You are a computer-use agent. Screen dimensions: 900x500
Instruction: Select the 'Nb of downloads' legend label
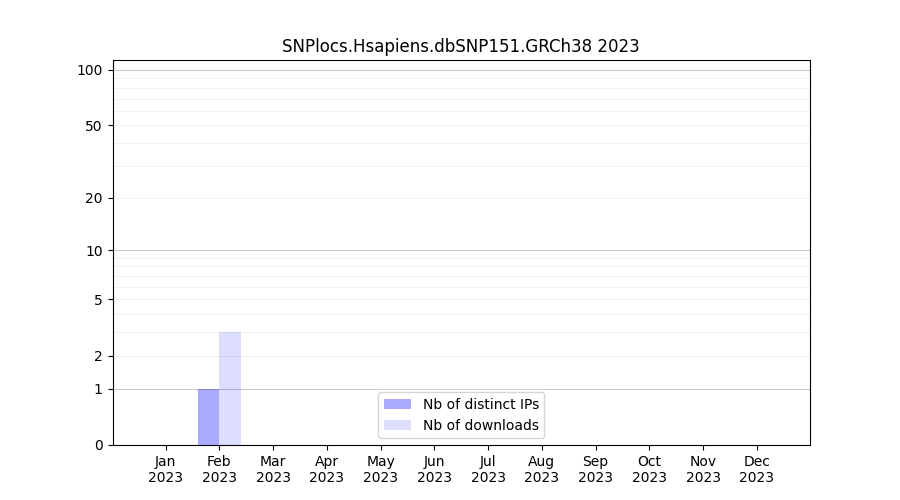(481, 425)
